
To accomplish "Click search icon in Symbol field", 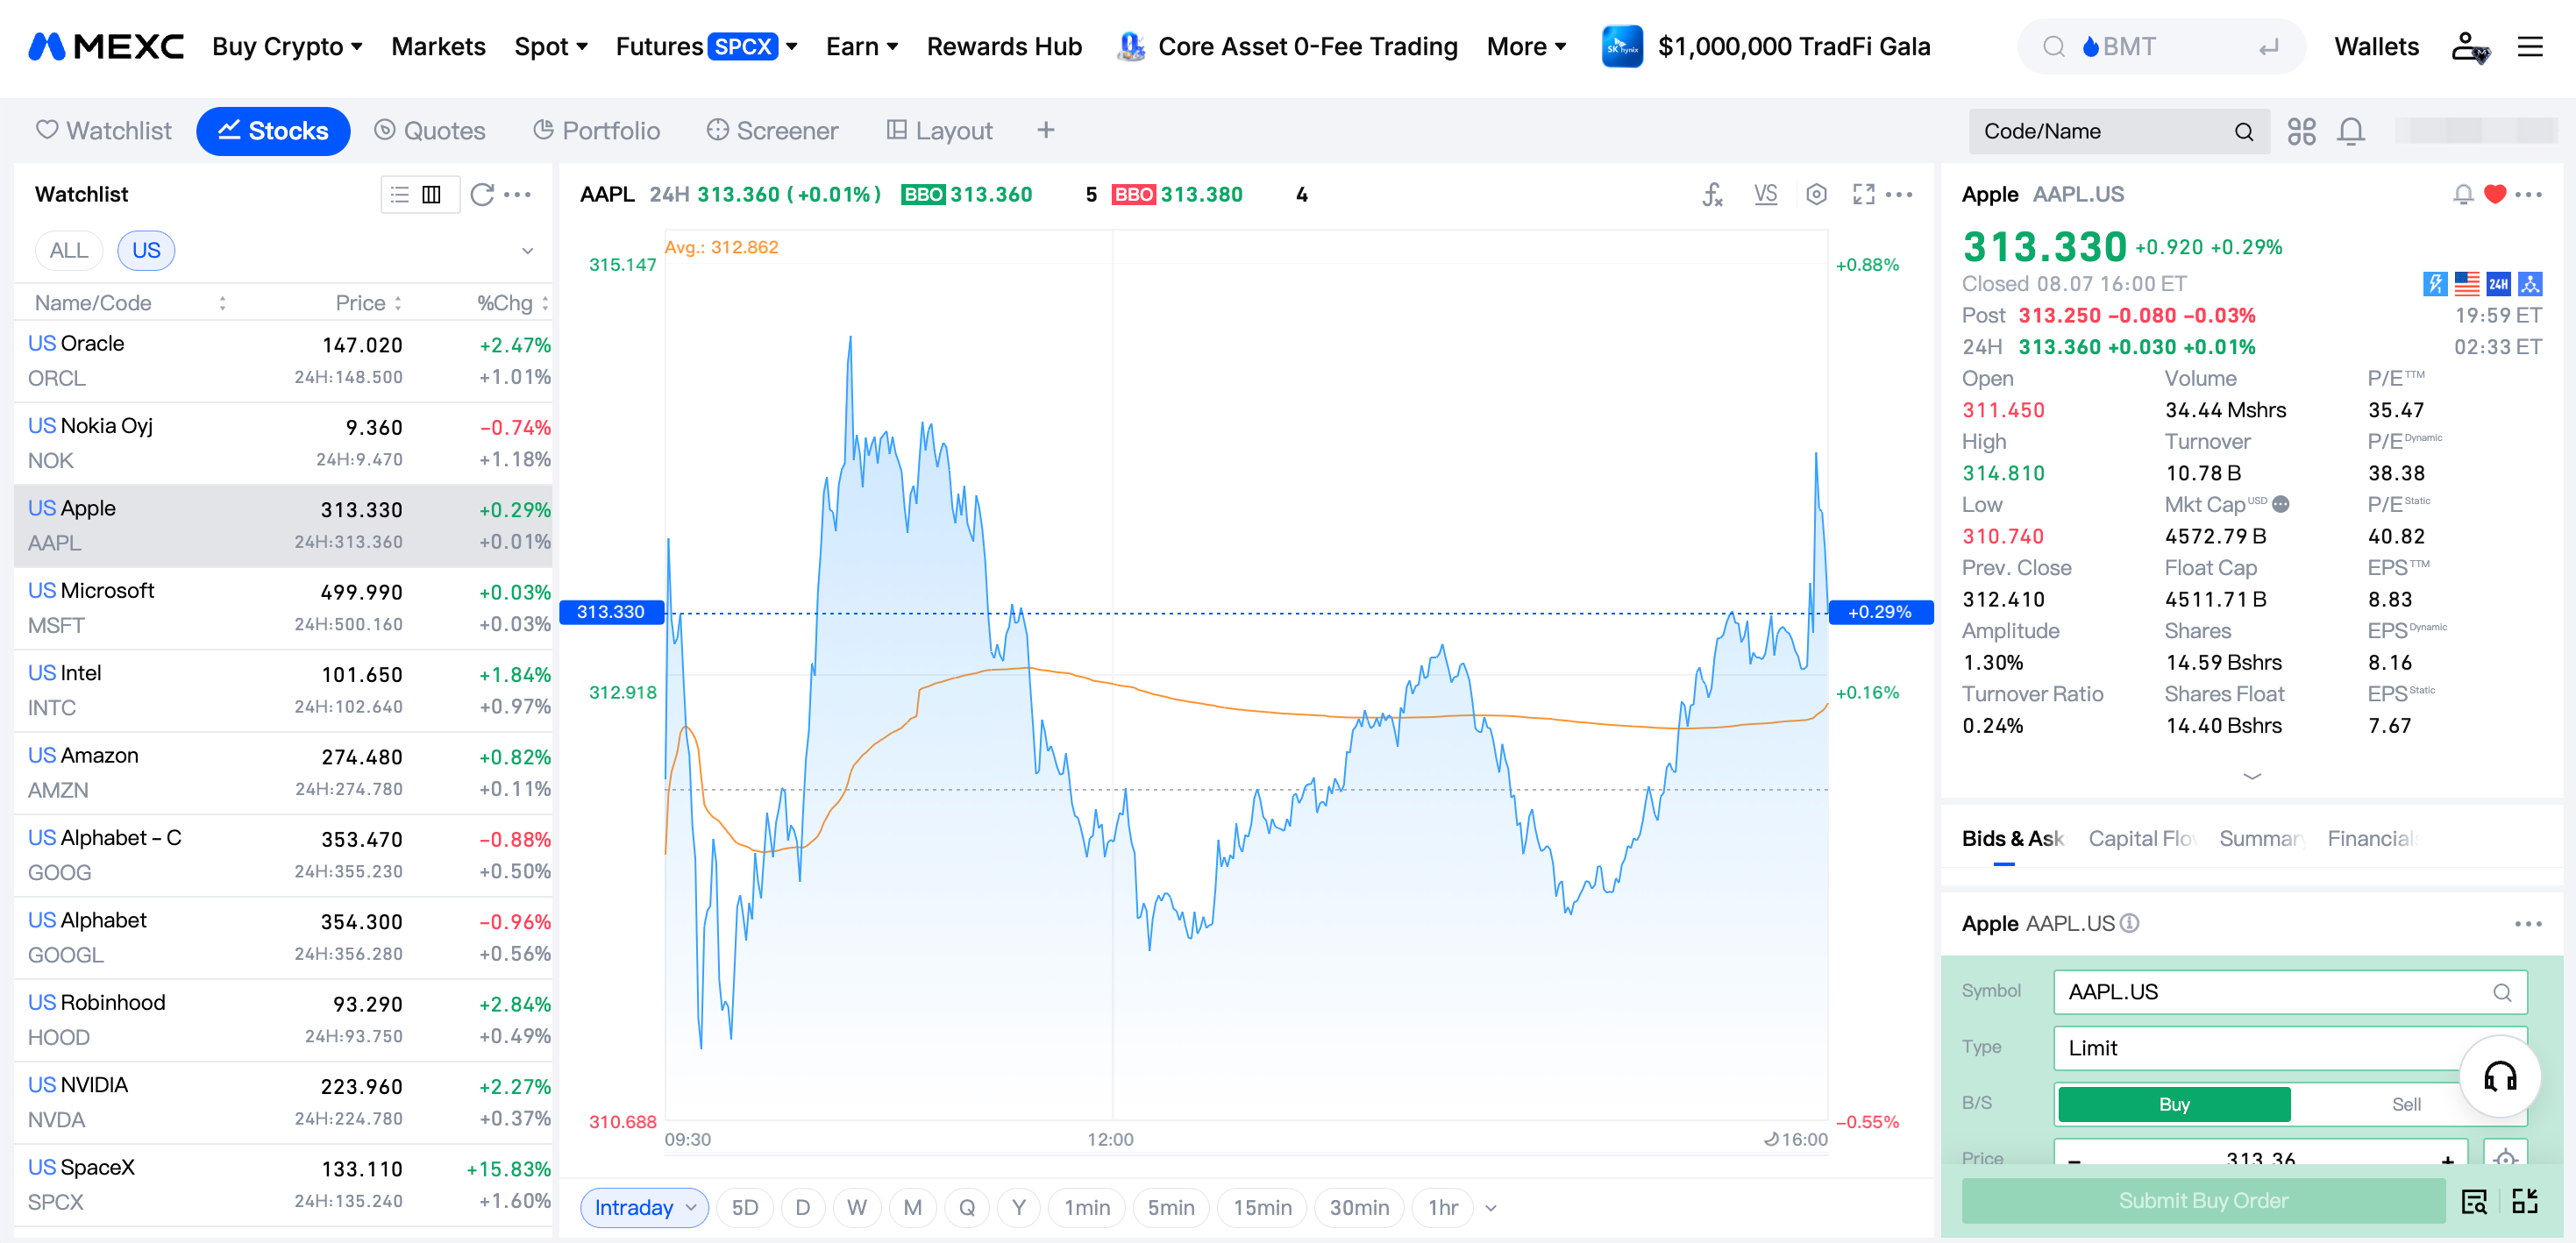I will [x=2502, y=992].
